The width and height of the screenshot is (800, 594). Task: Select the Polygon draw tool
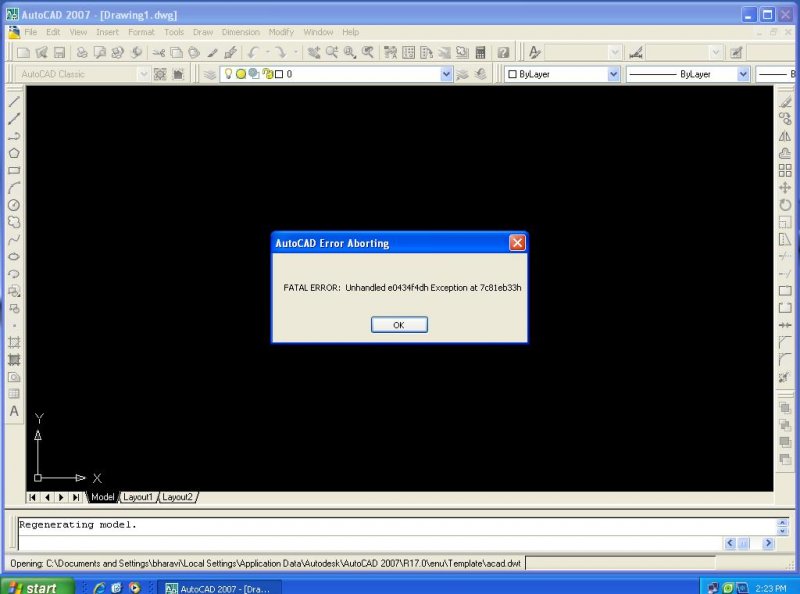pyautogui.click(x=14, y=153)
